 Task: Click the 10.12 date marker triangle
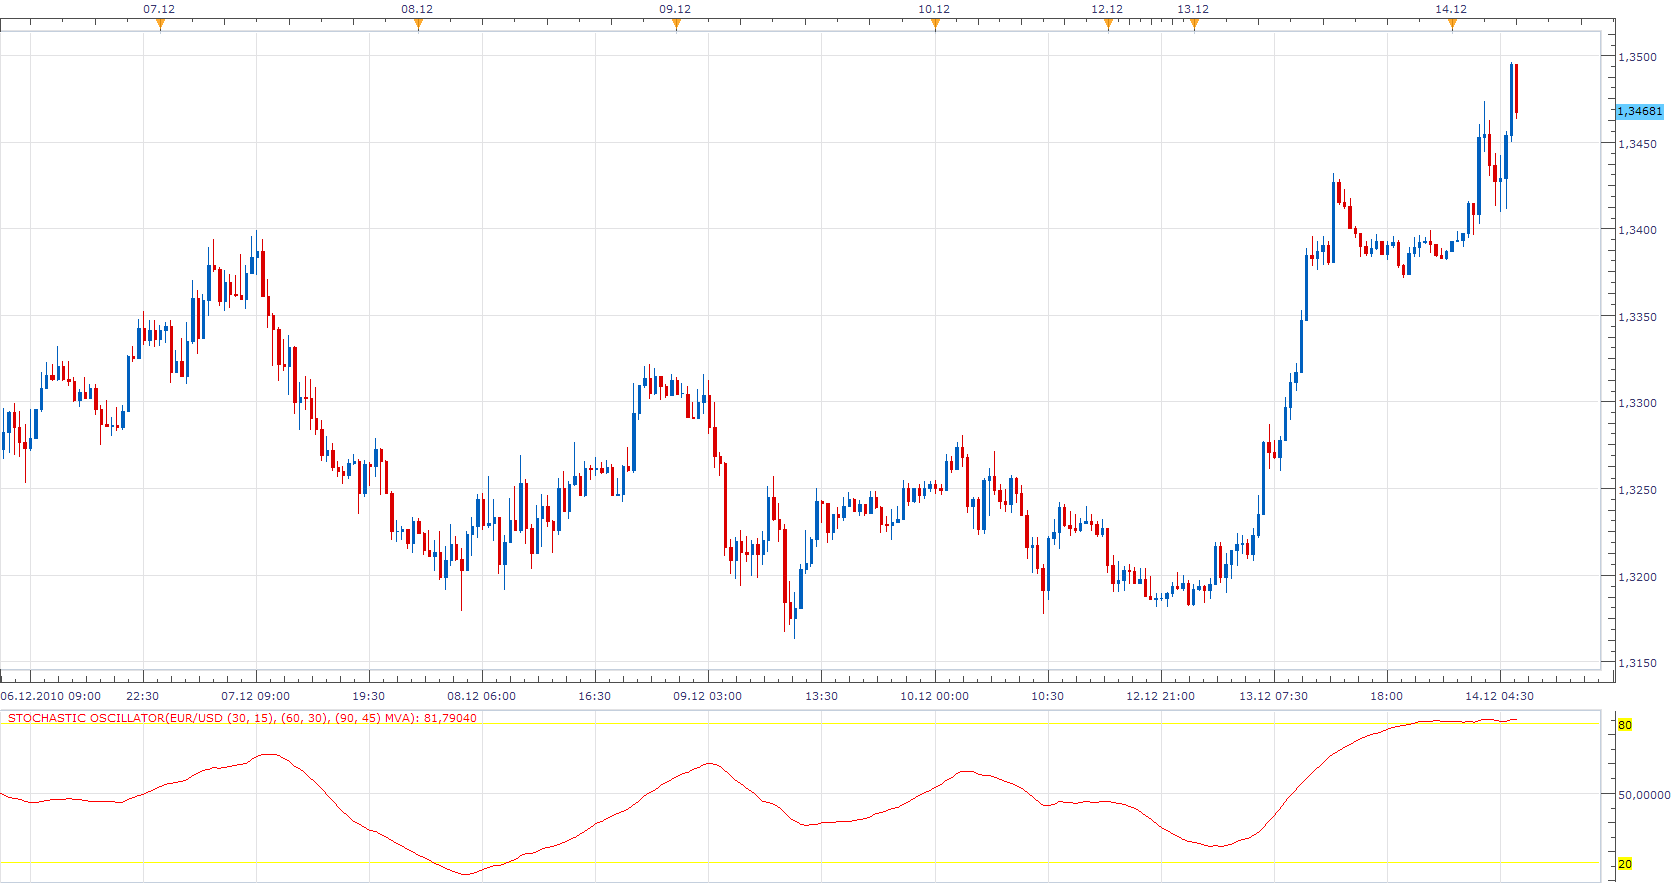point(935,25)
